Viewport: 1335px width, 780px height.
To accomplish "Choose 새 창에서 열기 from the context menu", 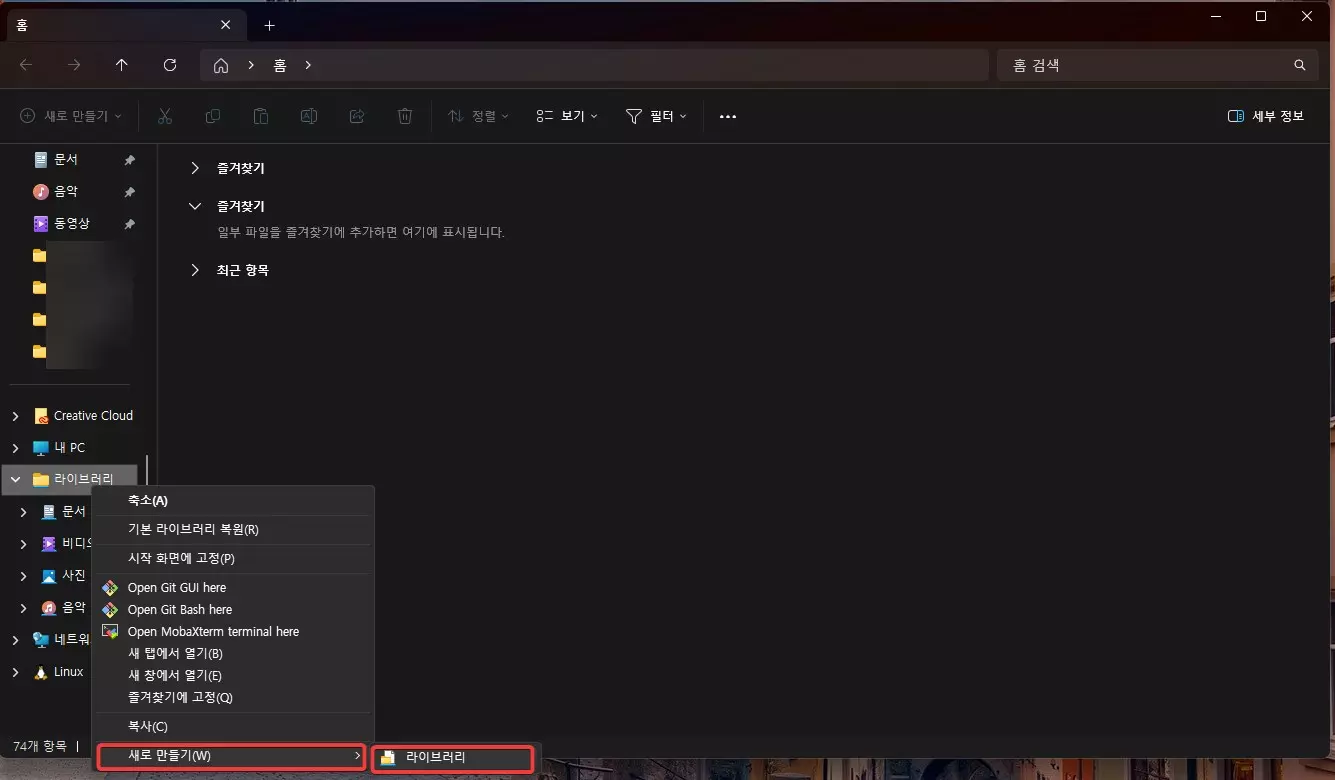I will coord(173,675).
